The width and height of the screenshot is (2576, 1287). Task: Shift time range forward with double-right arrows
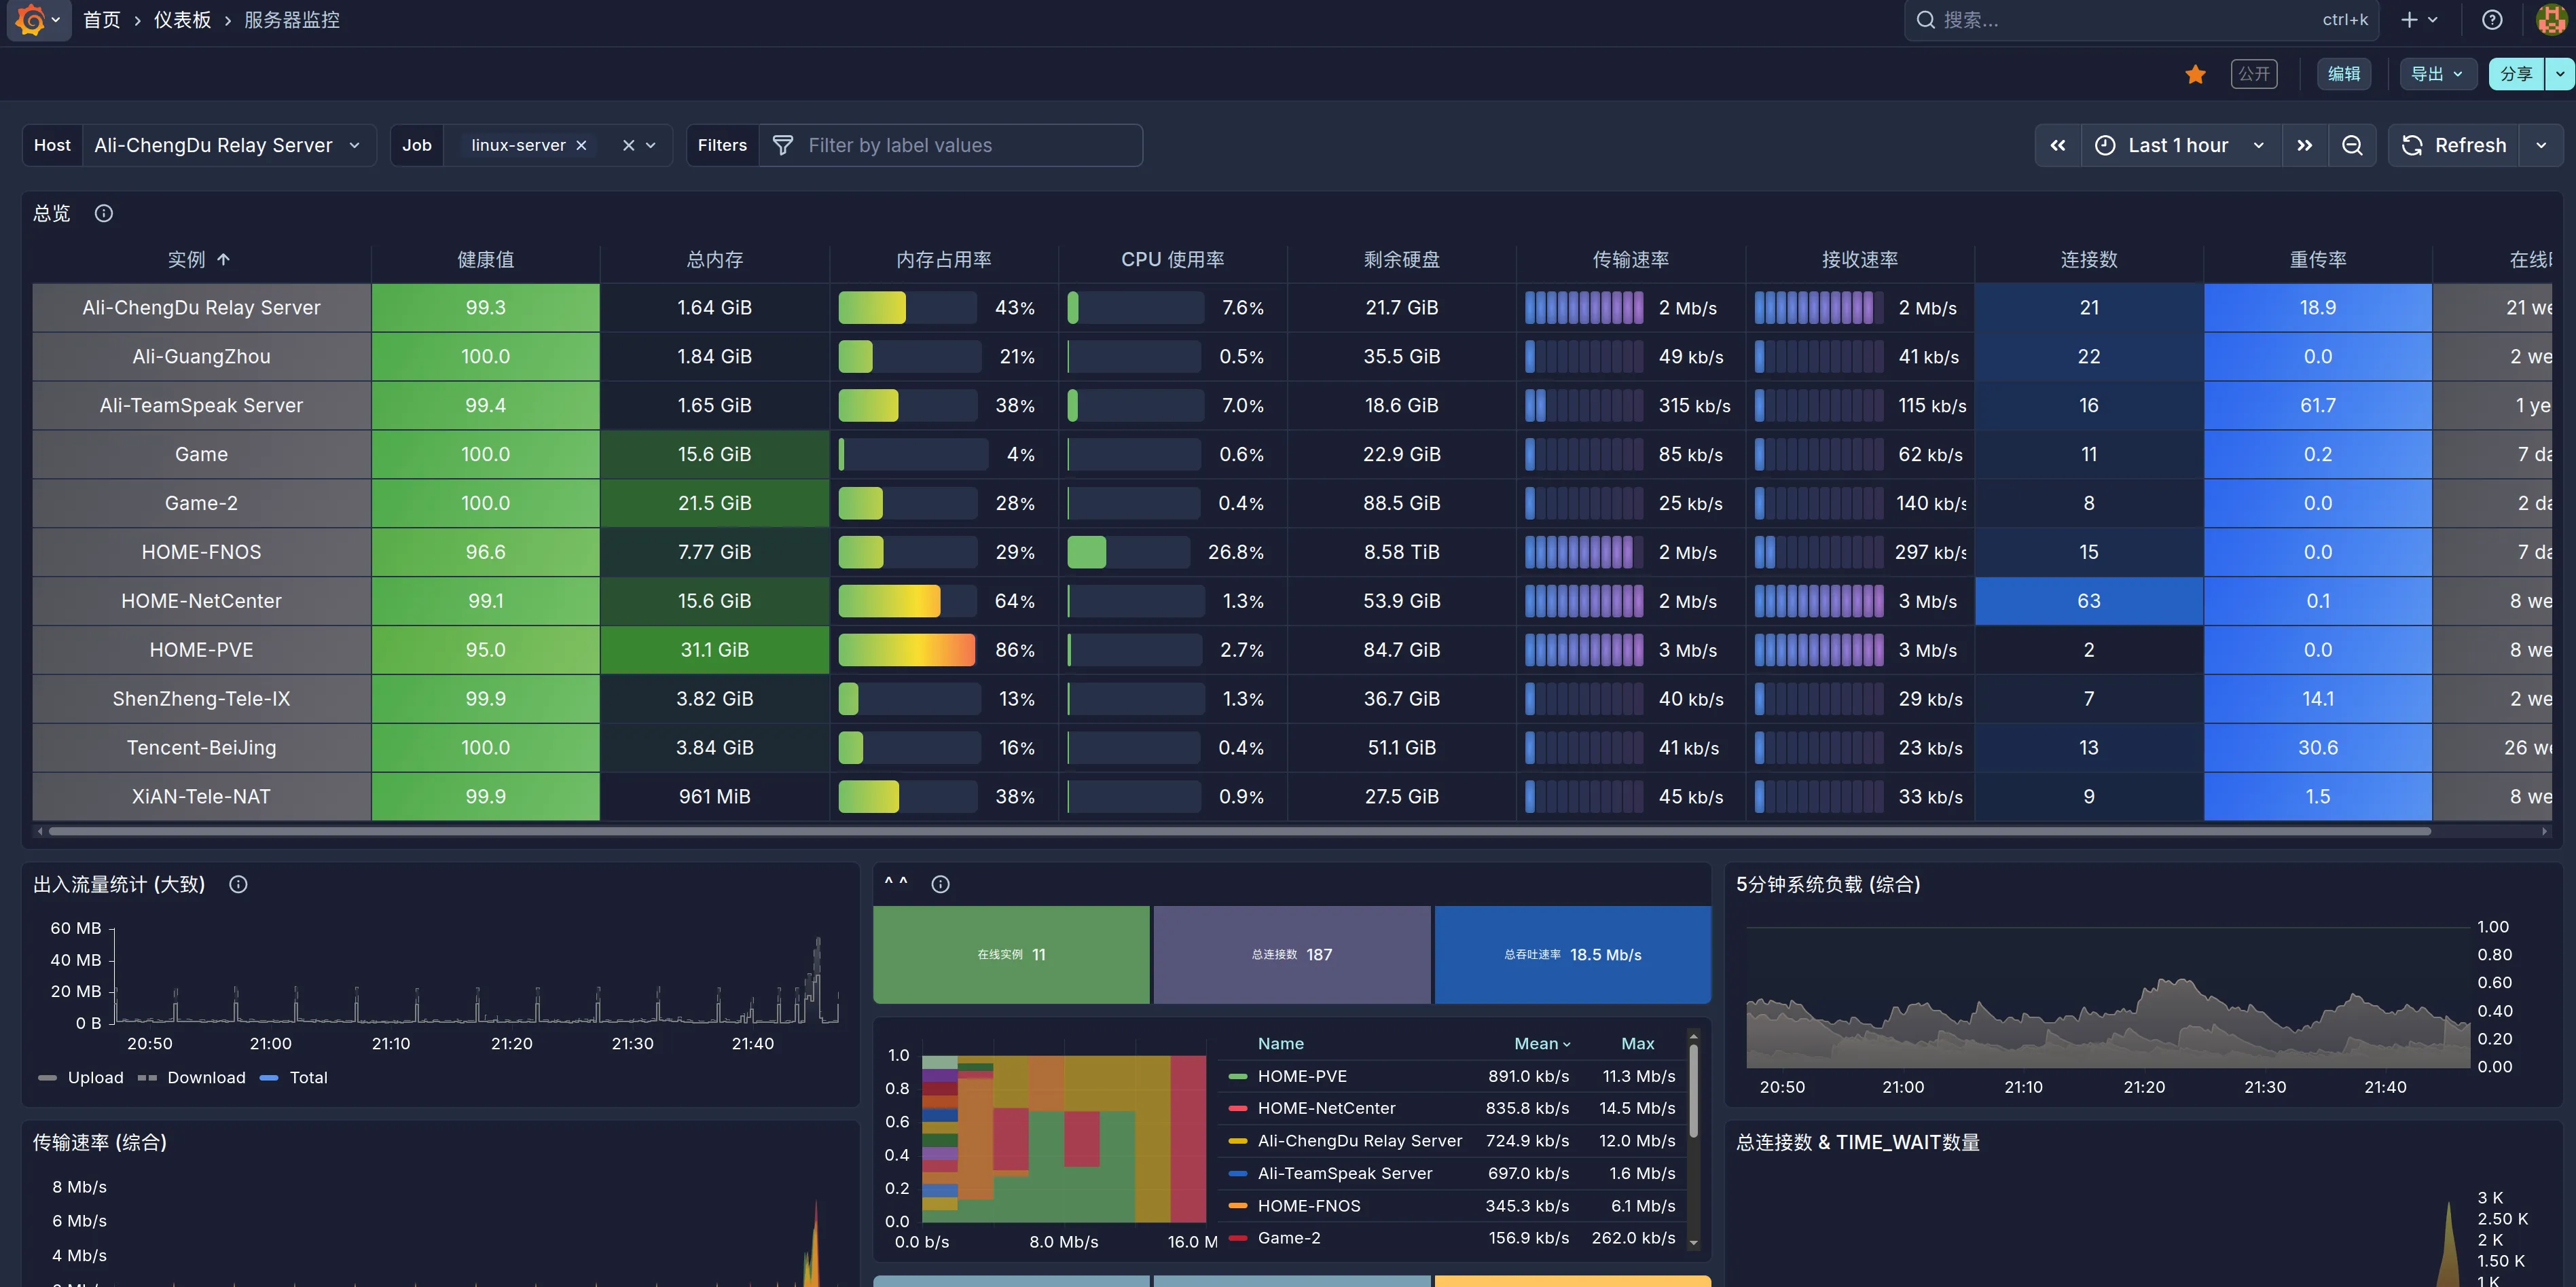(2304, 146)
